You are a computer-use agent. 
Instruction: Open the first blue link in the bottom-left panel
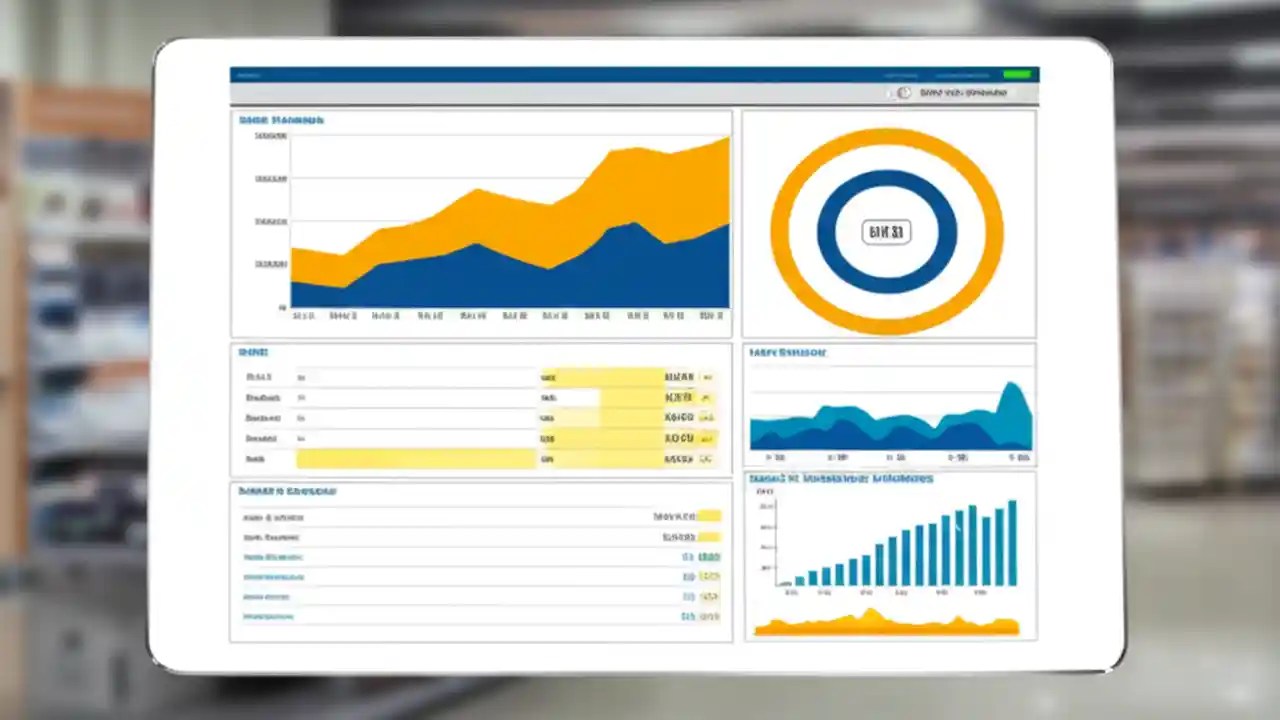(275, 557)
